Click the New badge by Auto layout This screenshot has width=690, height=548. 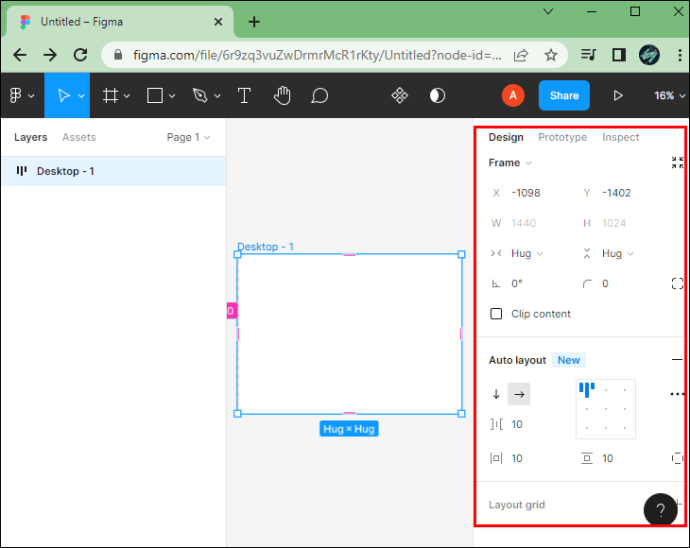(569, 360)
